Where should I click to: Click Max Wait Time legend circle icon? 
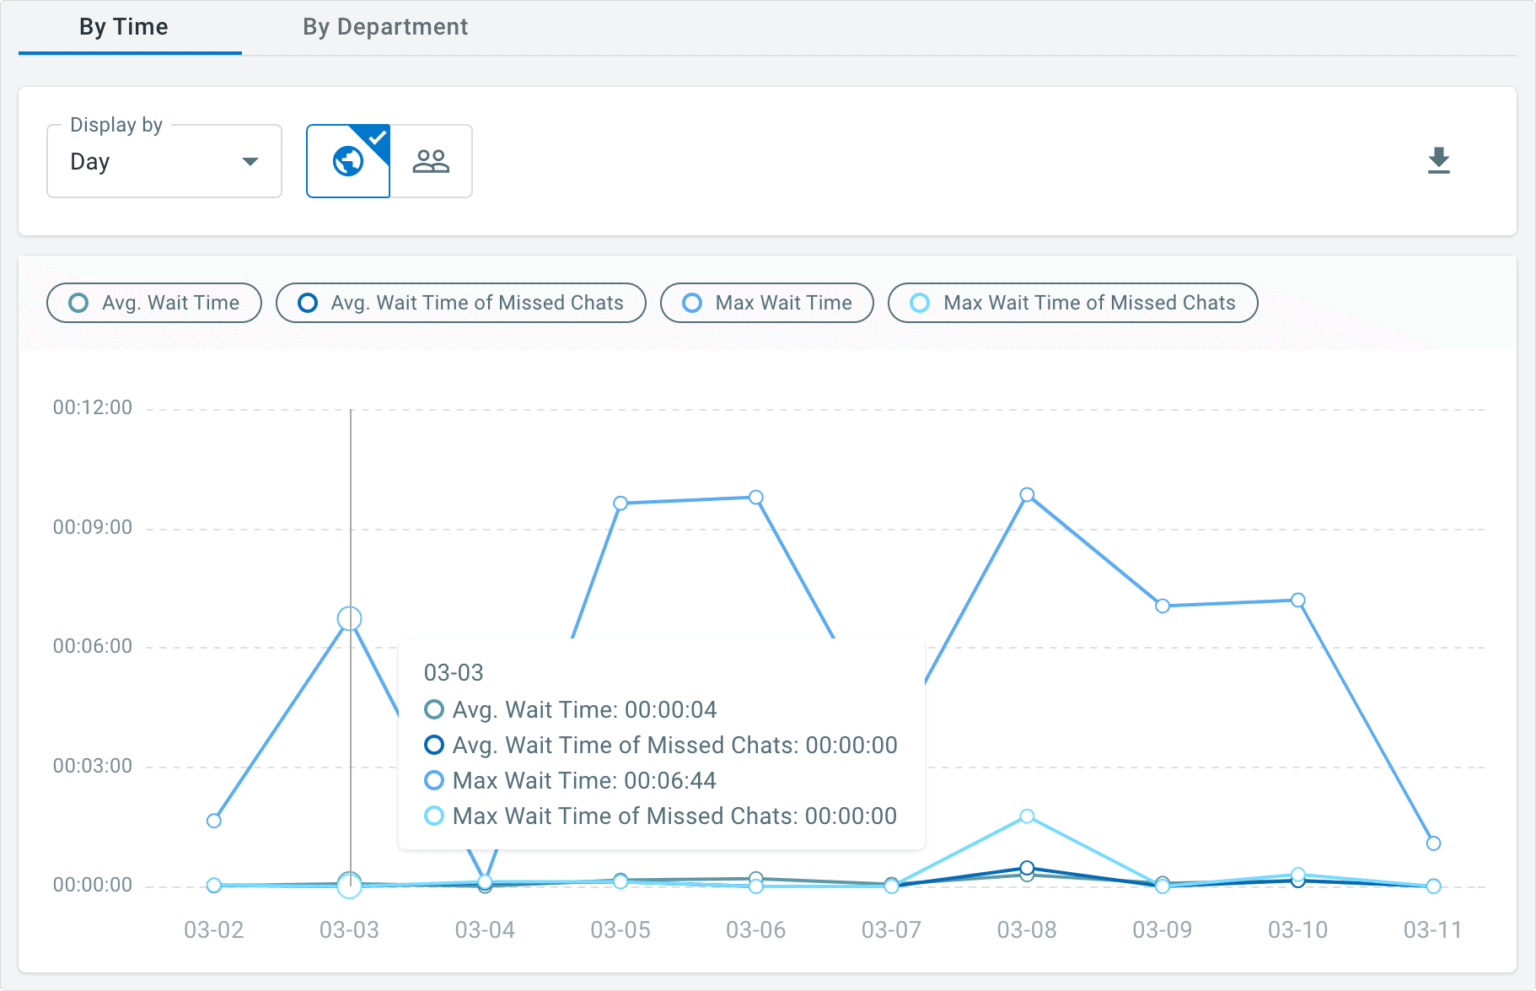tap(691, 303)
